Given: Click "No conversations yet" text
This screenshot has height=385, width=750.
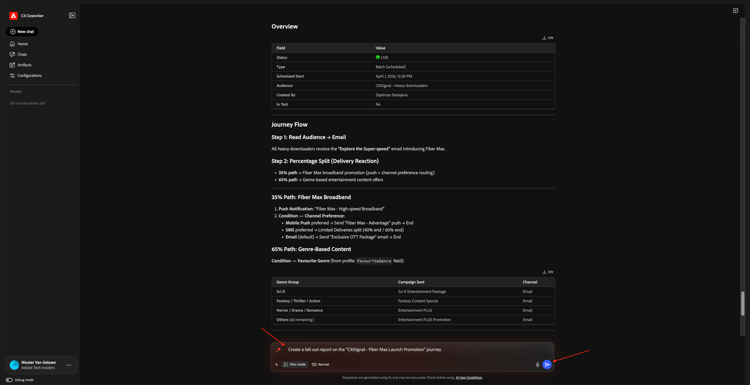Looking at the screenshot, I should tap(28, 103).
